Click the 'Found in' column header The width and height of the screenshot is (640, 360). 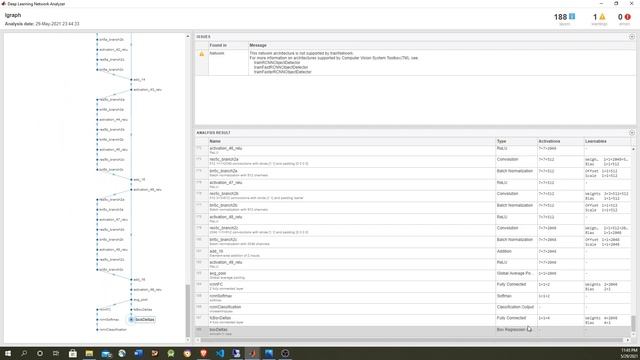point(218,45)
